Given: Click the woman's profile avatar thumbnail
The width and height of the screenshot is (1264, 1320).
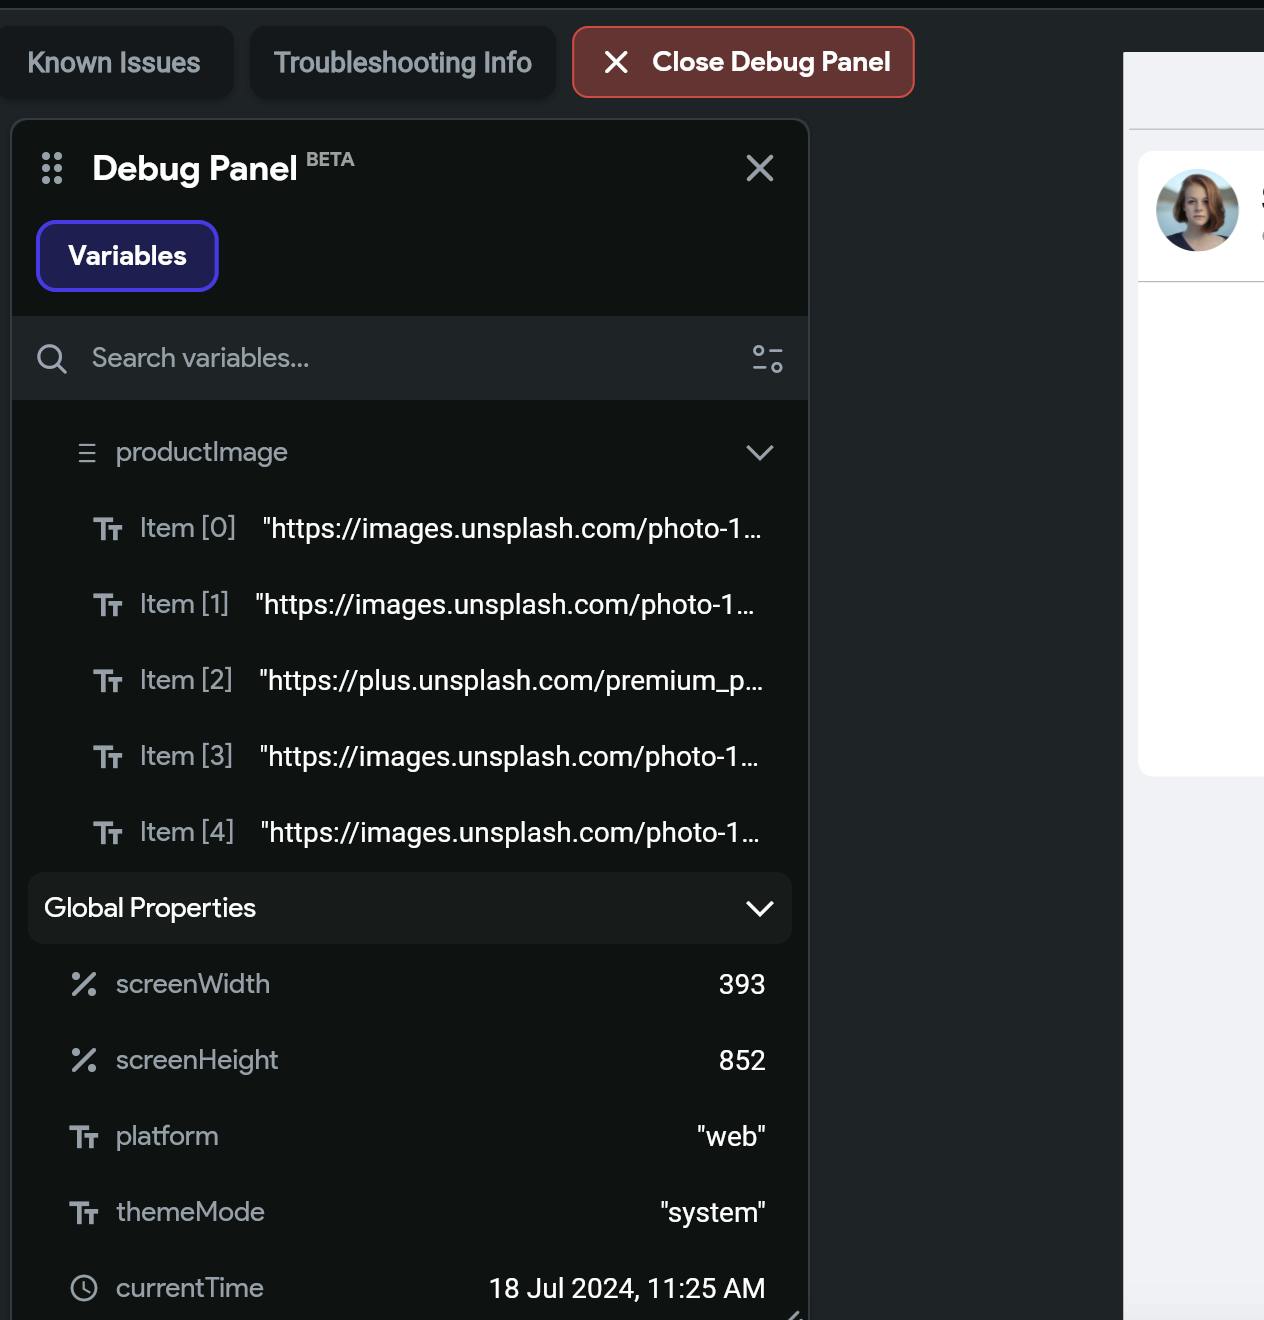Looking at the screenshot, I should (x=1197, y=210).
